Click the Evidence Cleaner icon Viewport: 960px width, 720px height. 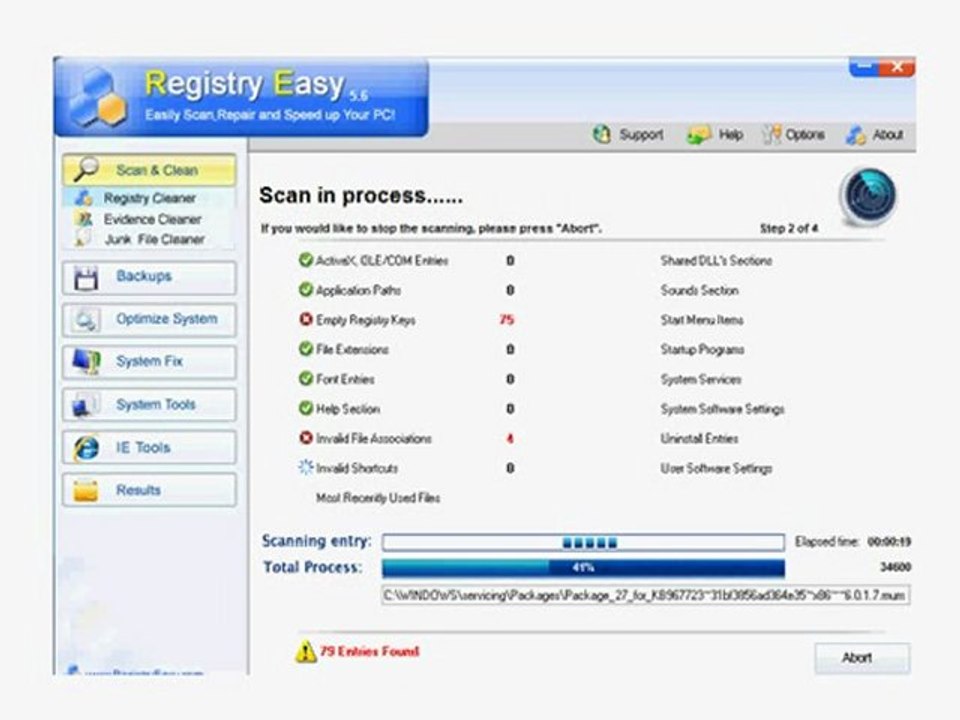[x=84, y=219]
